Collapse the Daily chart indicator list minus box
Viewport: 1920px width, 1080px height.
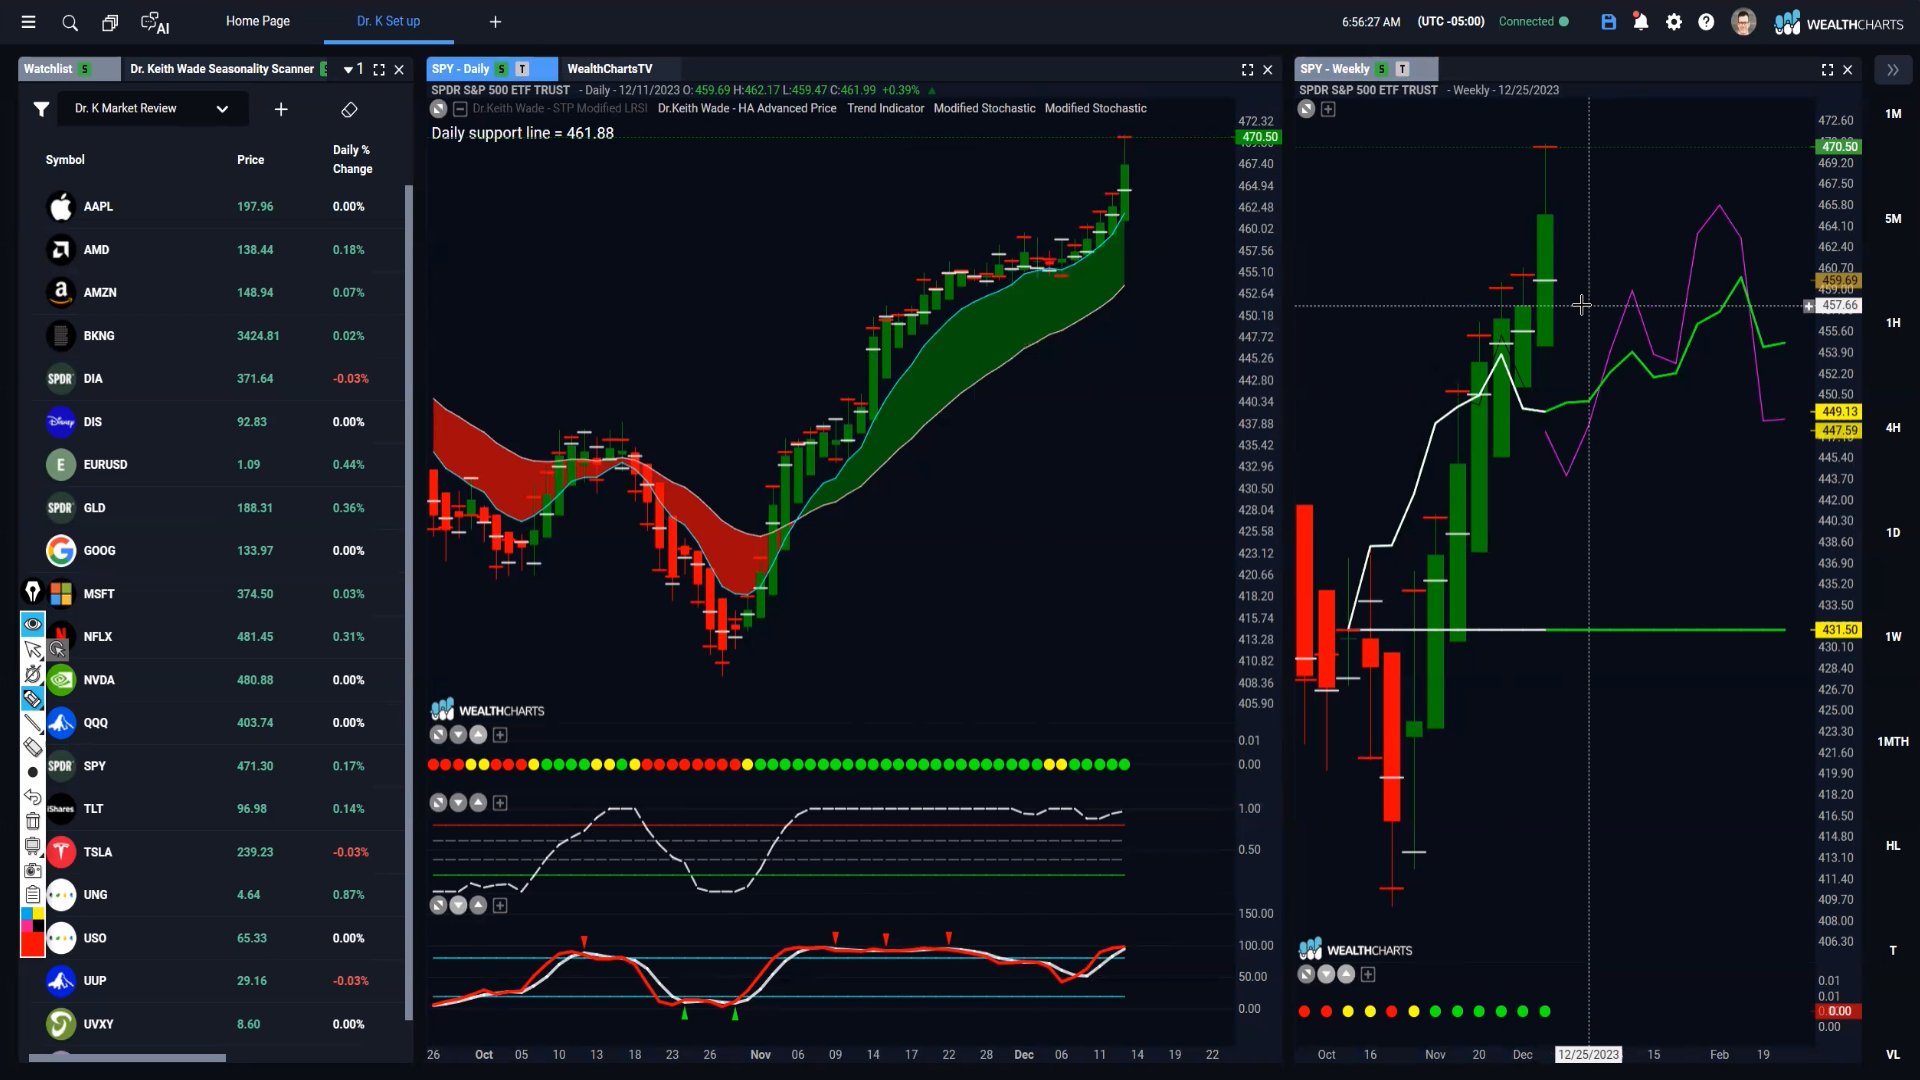point(460,109)
